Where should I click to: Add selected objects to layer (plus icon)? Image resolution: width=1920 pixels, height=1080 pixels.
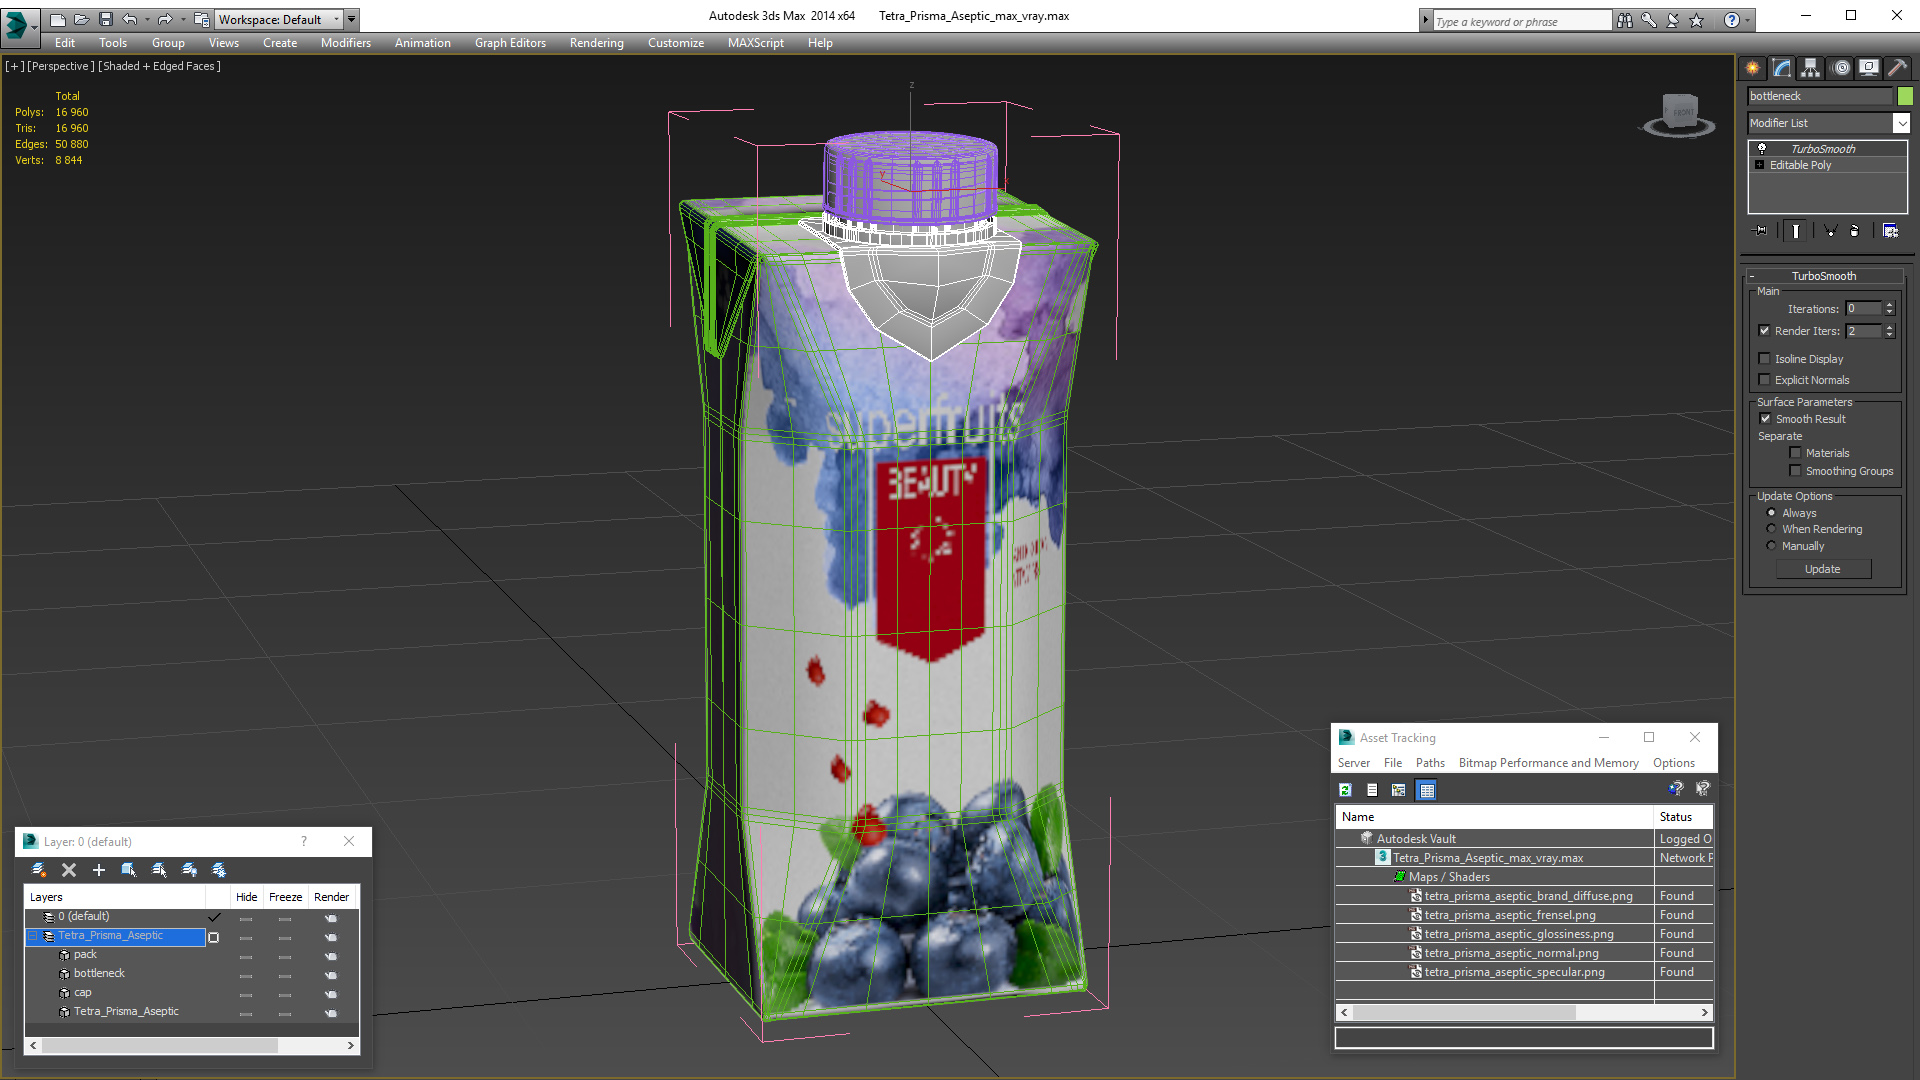[x=99, y=870]
